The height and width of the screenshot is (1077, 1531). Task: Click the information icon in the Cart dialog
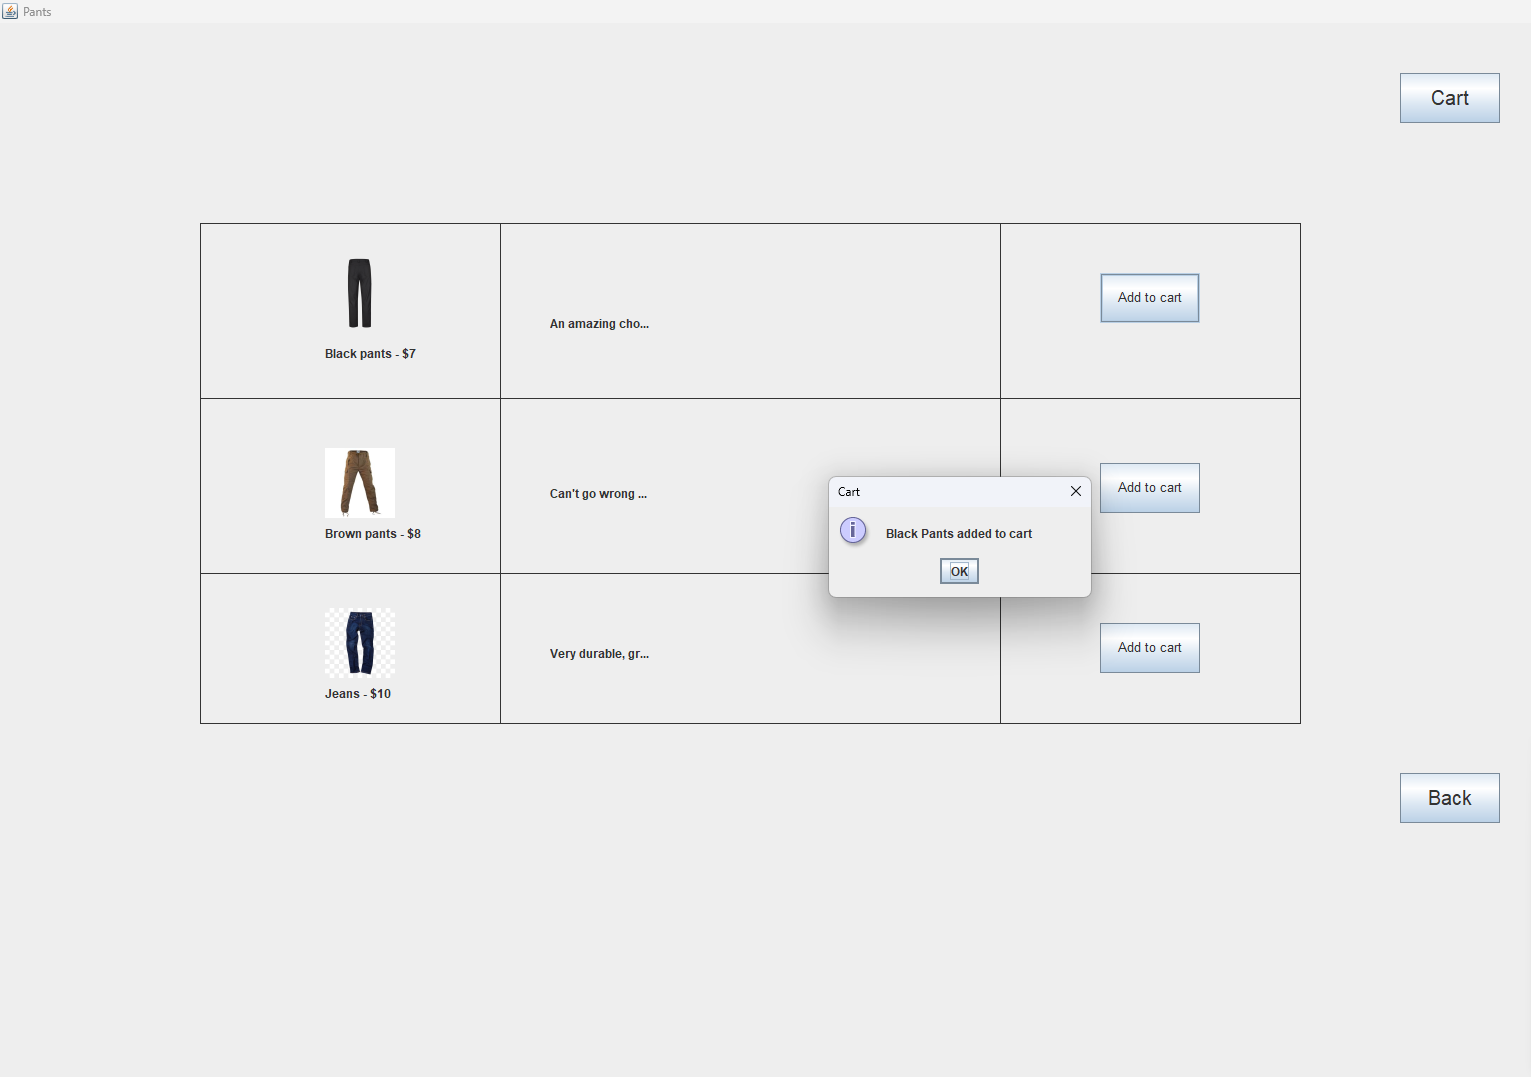[853, 530]
